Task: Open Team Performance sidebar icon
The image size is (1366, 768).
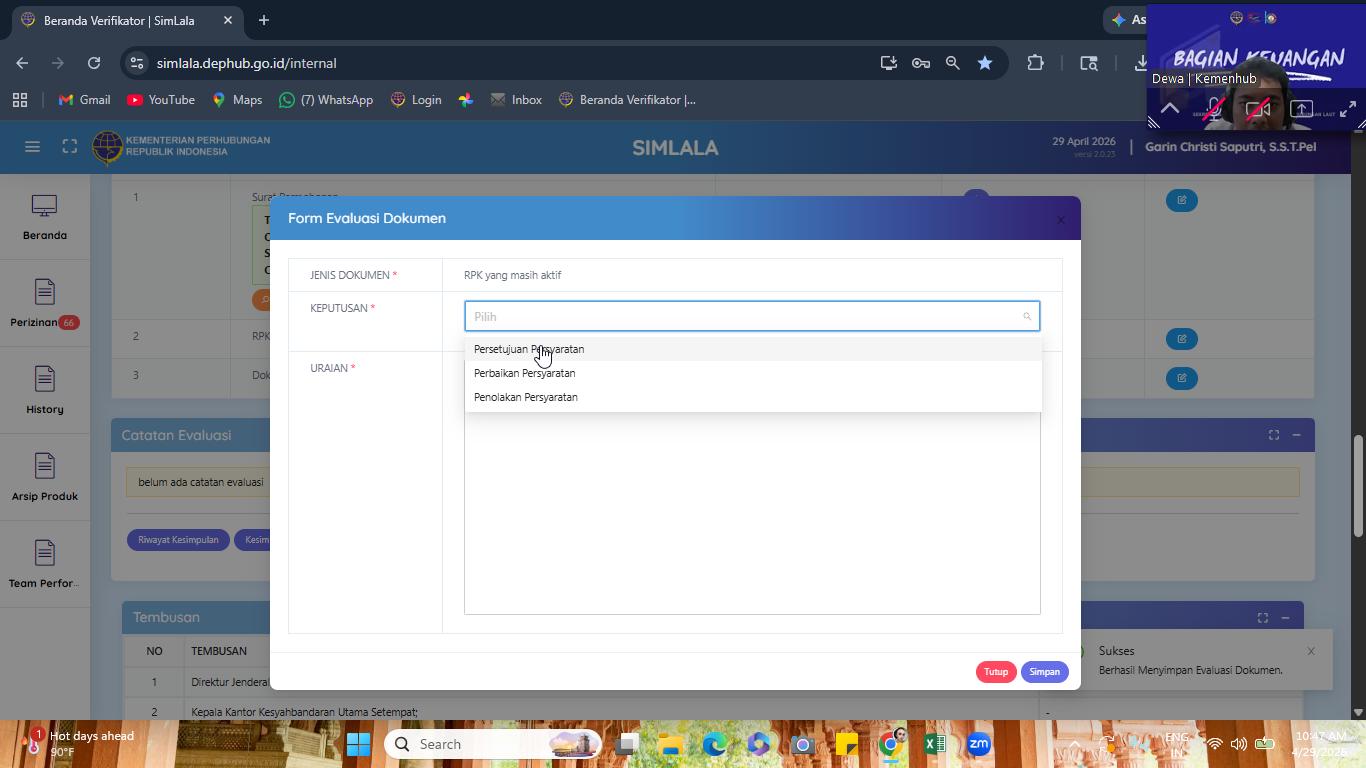Action: point(45,565)
